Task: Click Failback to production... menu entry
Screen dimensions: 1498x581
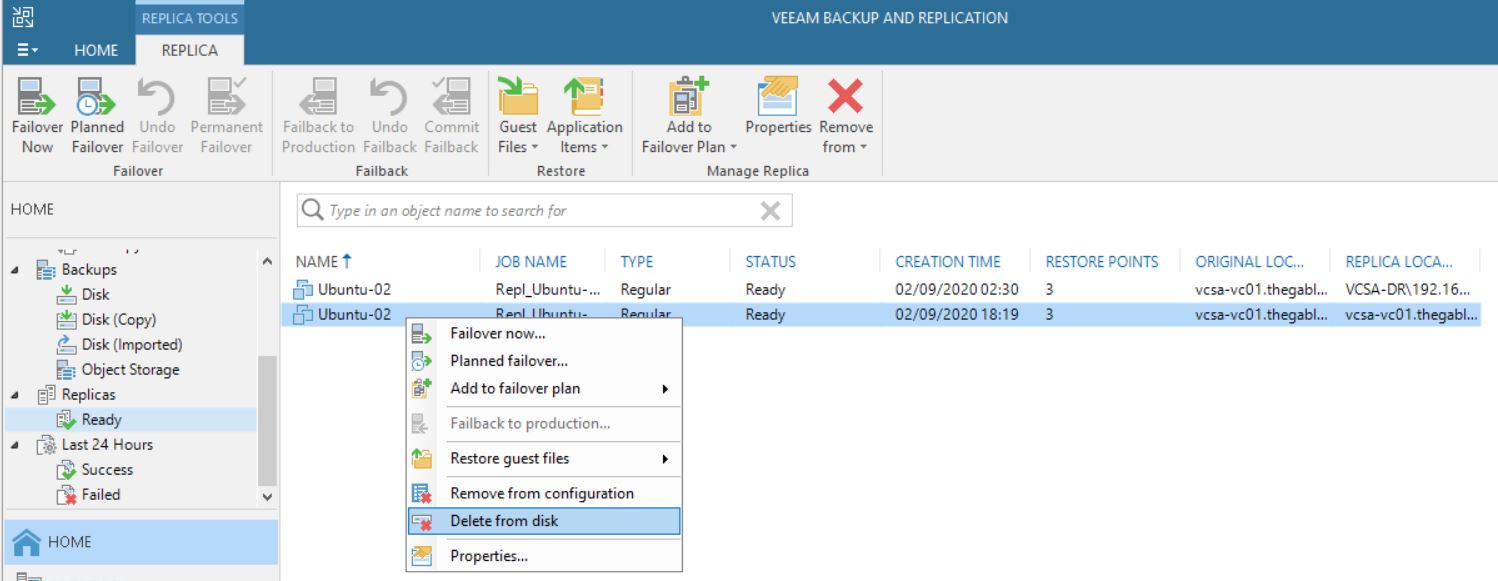Action: pos(544,423)
